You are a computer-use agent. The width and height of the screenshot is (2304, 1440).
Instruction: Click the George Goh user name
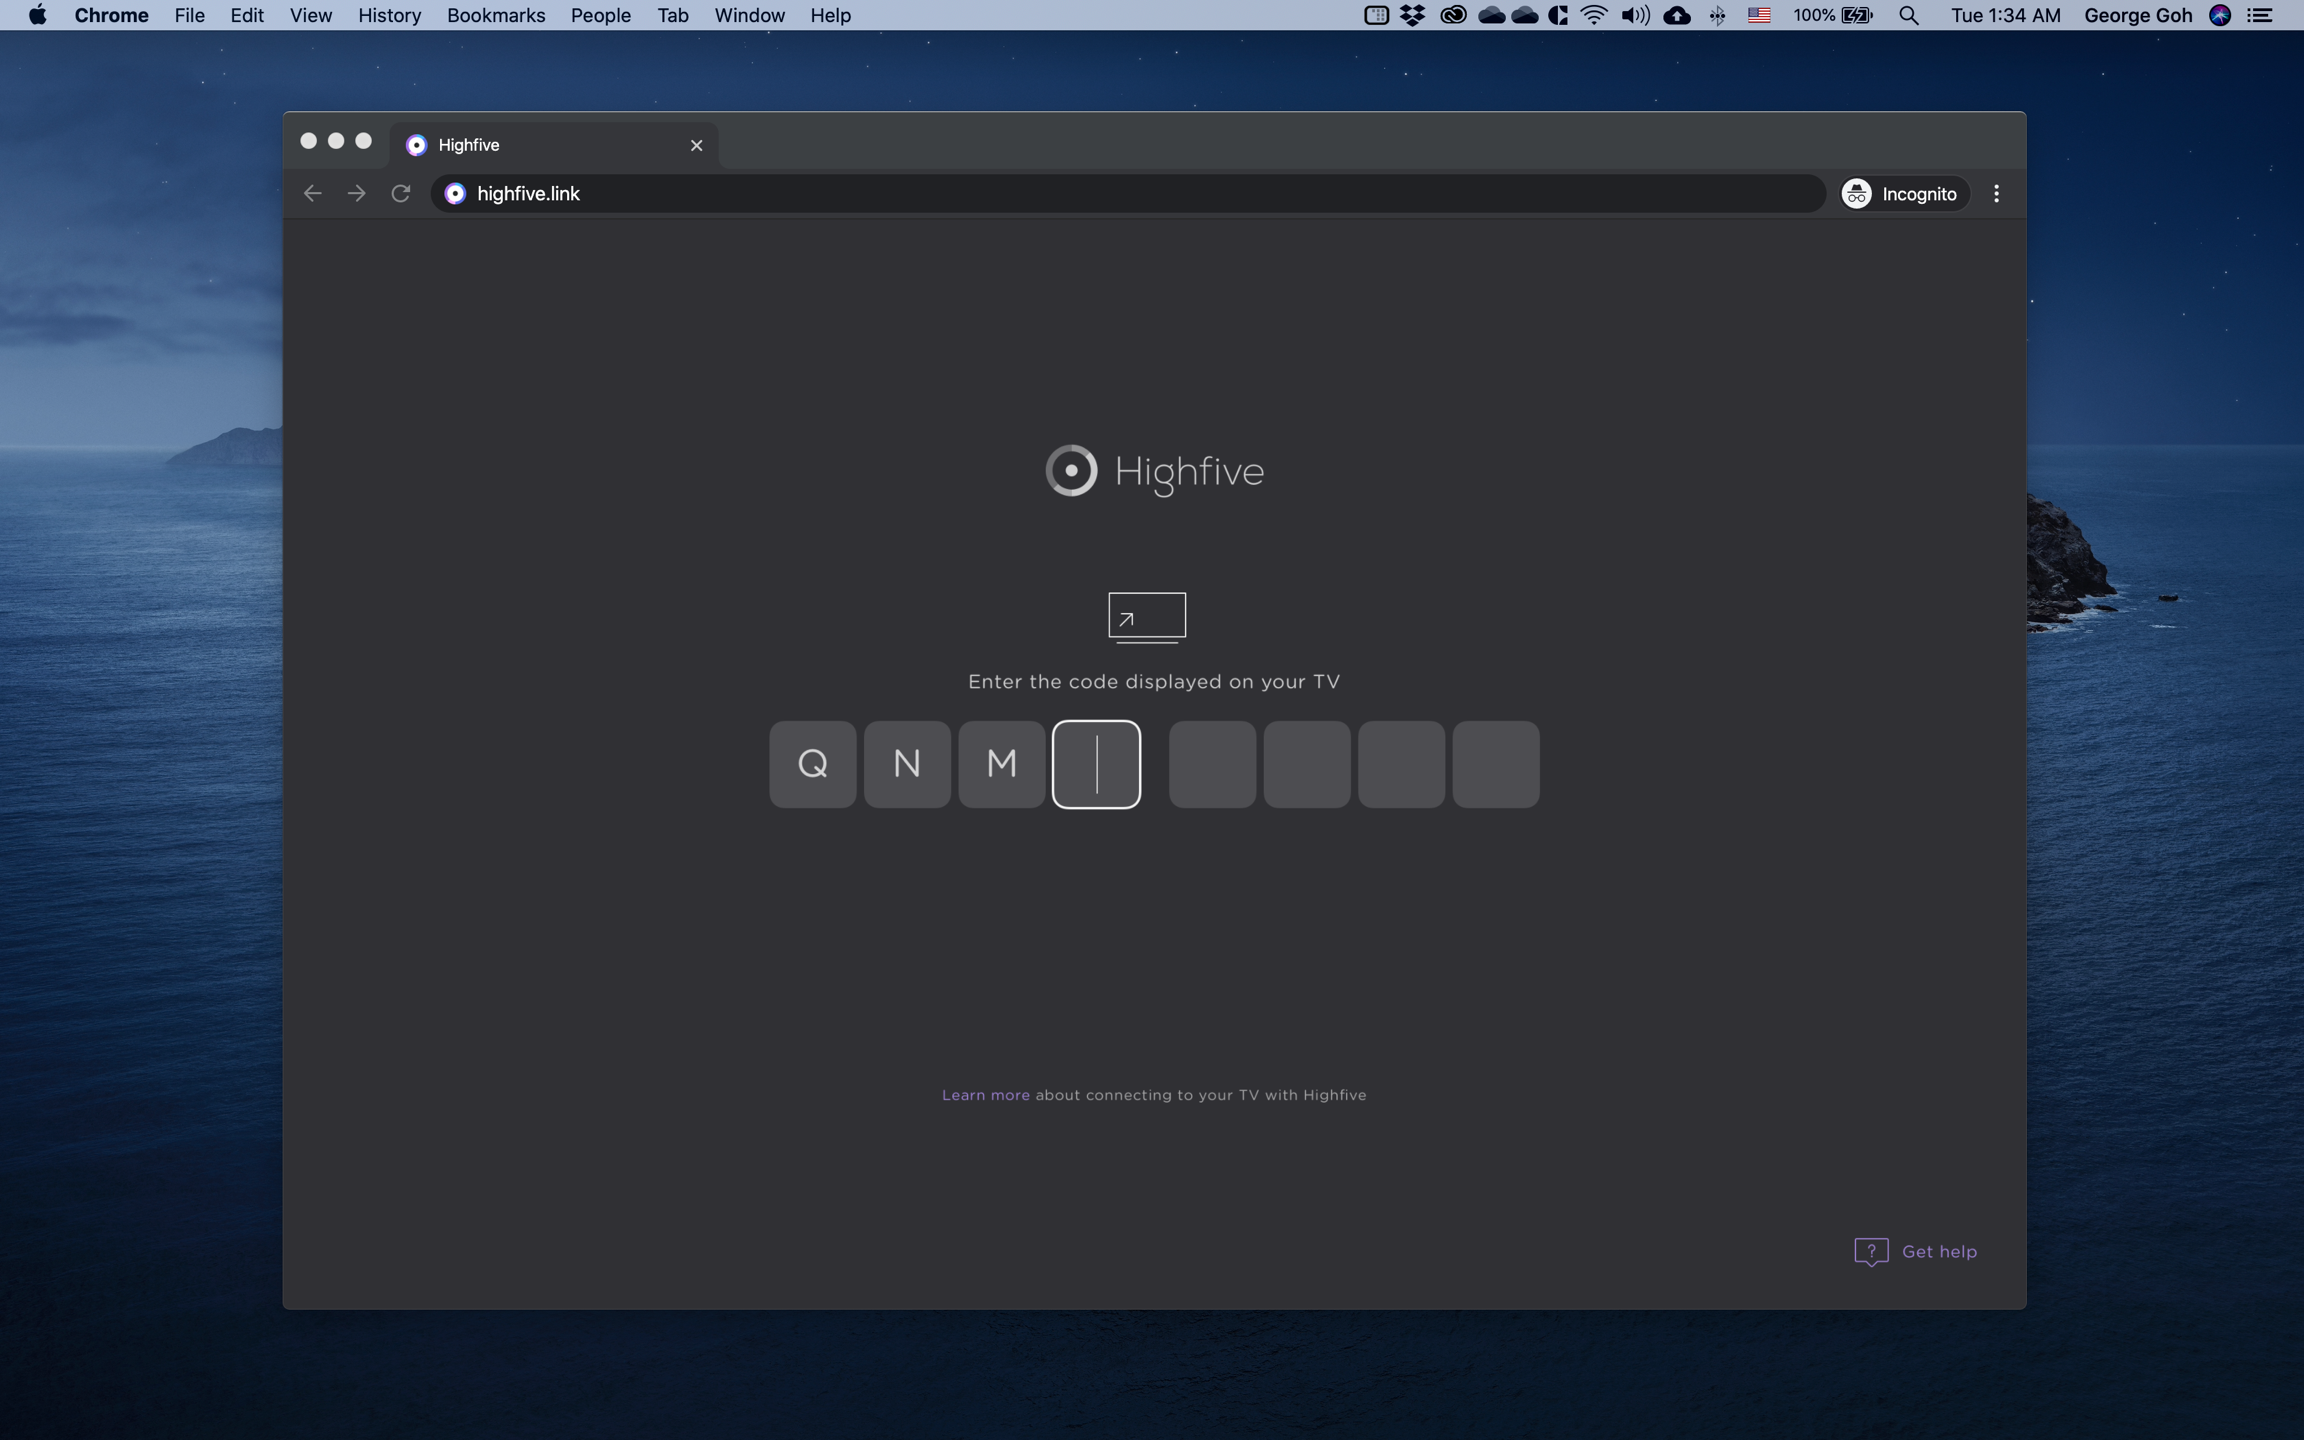2137,15
